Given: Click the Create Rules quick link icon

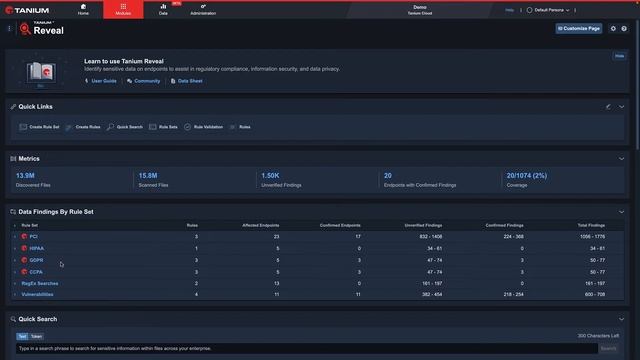Looking at the screenshot, I should pos(69,127).
